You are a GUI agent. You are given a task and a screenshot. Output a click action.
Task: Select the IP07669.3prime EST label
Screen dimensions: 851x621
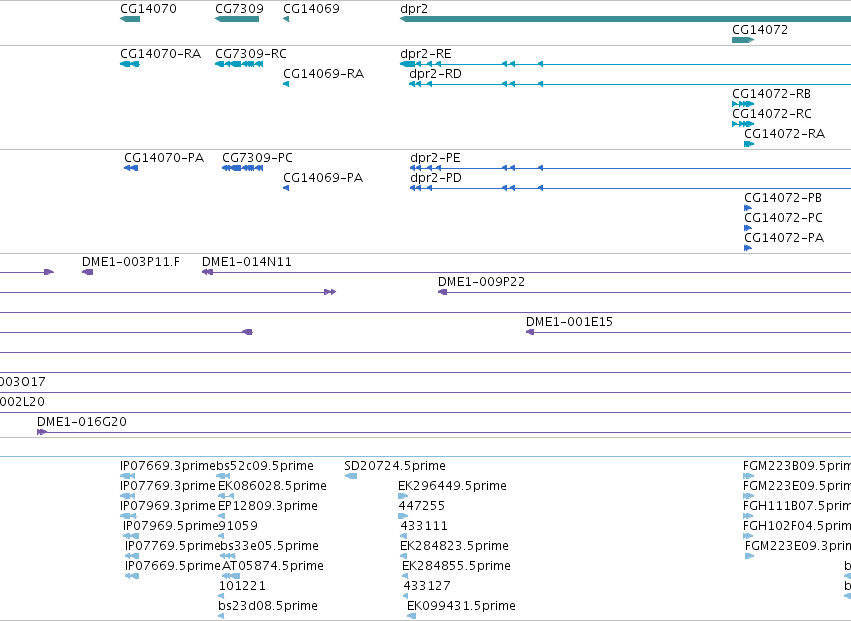tap(168, 466)
